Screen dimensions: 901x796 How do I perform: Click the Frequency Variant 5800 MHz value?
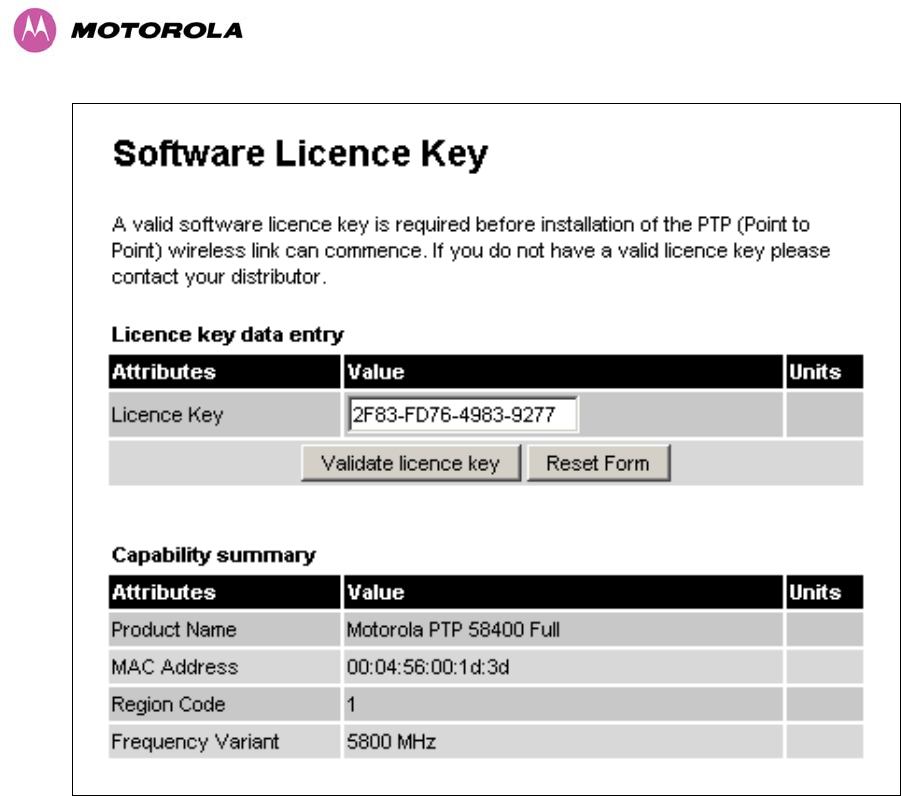click(x=391, y=742)
